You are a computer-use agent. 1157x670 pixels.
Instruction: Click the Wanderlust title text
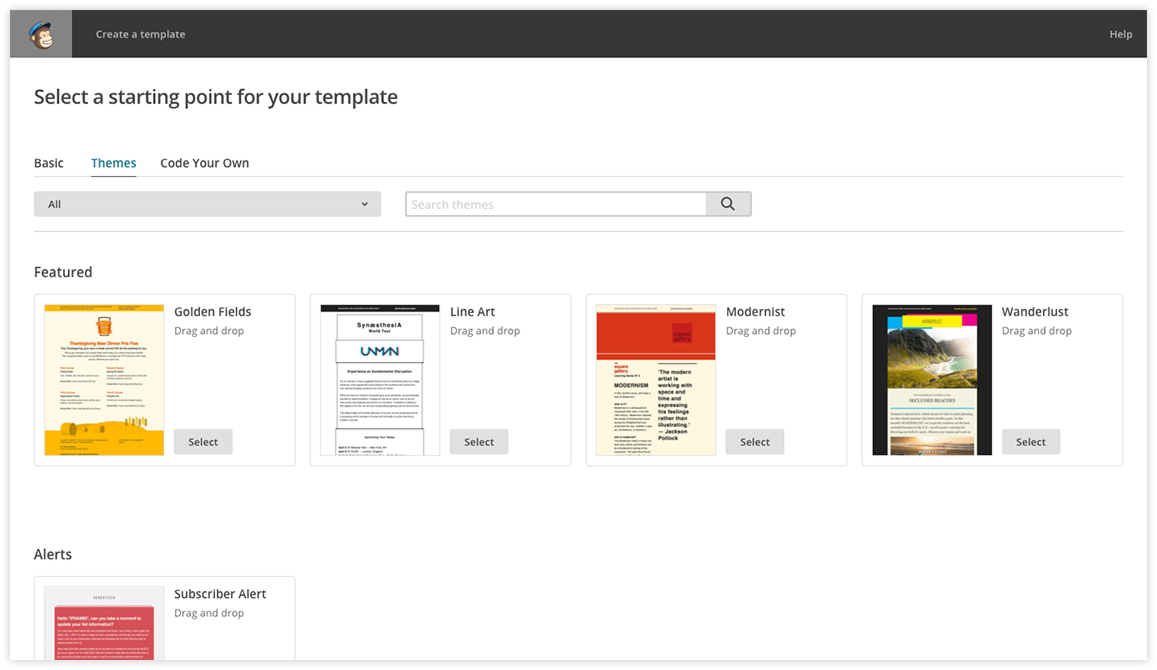pyautogui.click(x=1035, y=312)
